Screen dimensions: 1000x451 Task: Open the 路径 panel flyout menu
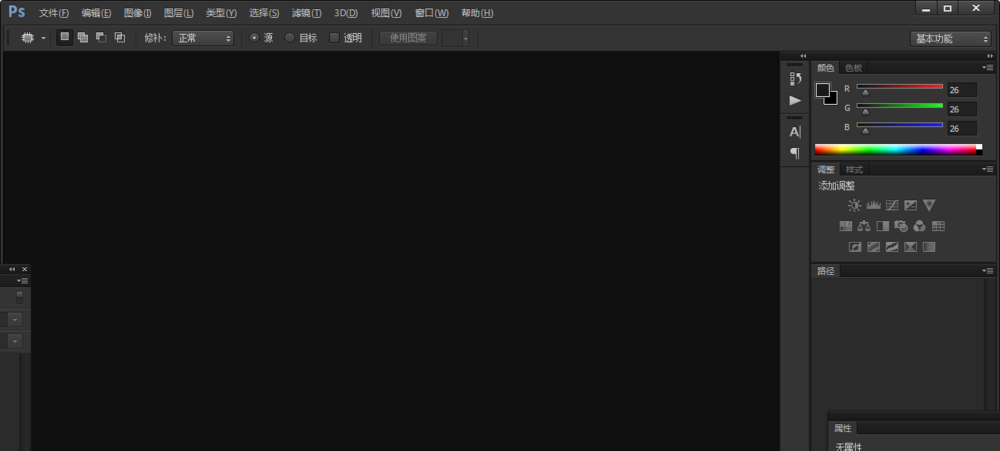[x=988, y=270]
